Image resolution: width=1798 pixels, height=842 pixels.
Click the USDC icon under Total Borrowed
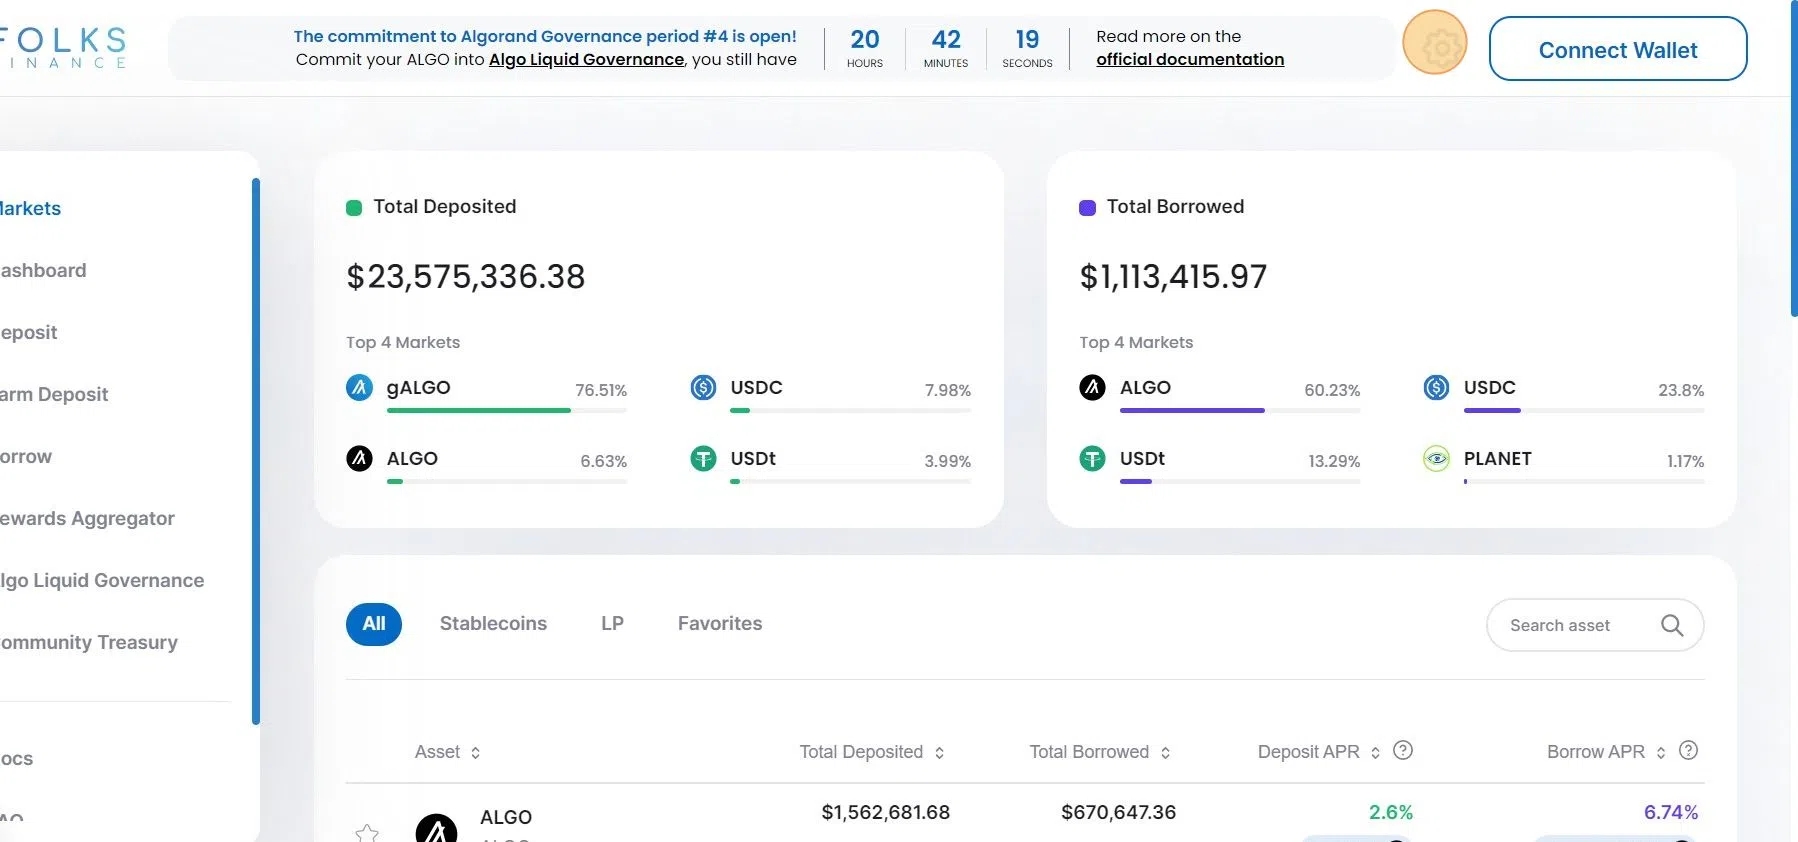click(x=1436, y=387)
